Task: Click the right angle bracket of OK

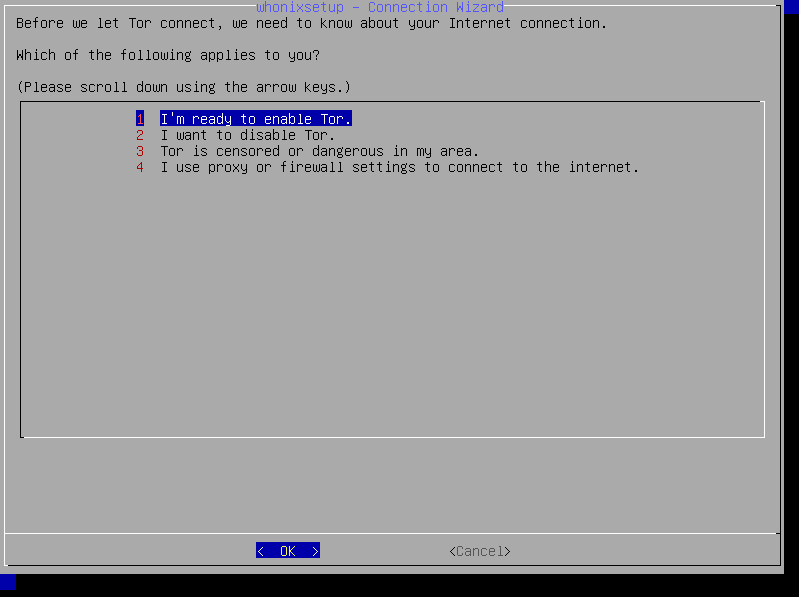Action: pos(315,551)
